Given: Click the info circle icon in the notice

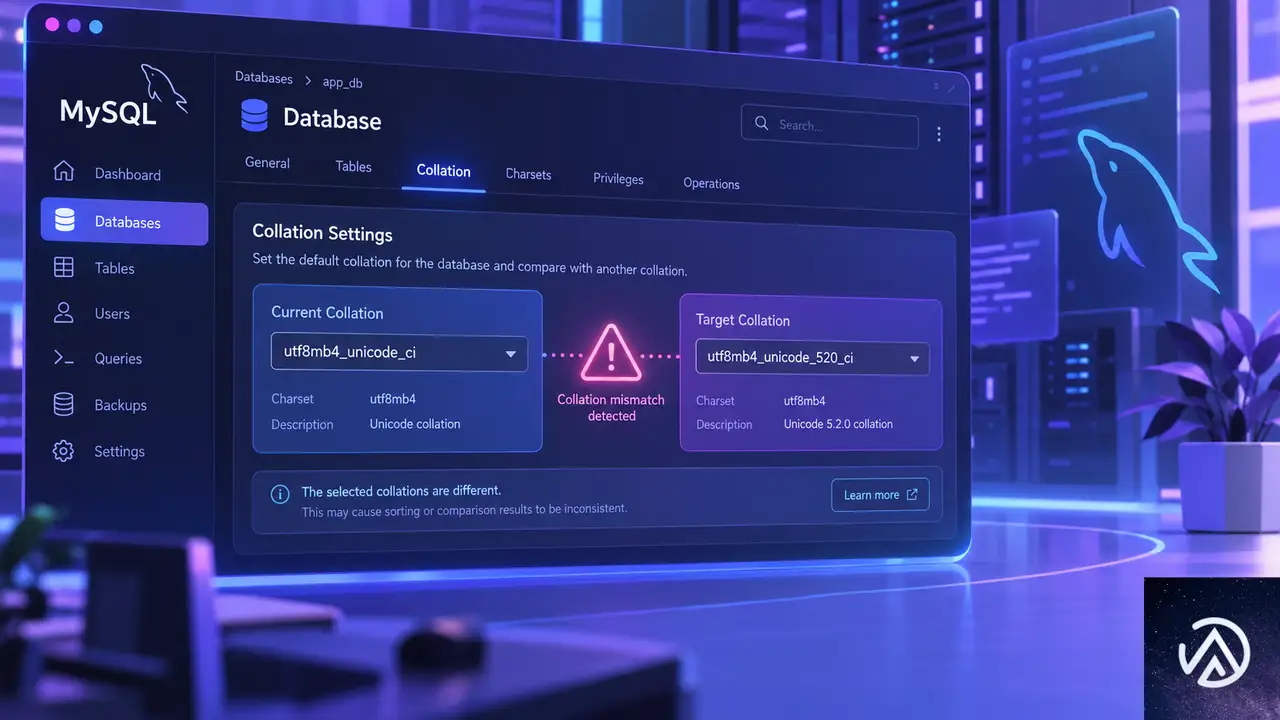Looking at the screenshot, I should pyautogui.click(x=281, y=494).
